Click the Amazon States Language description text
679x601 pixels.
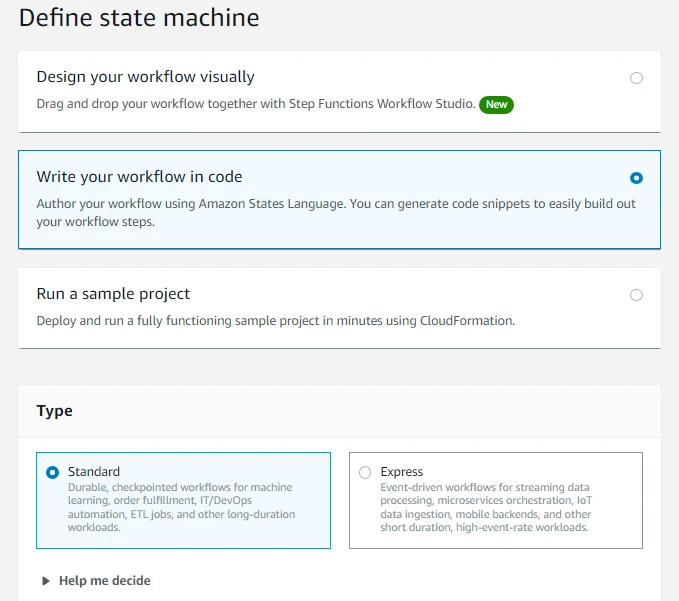(335, 212)
